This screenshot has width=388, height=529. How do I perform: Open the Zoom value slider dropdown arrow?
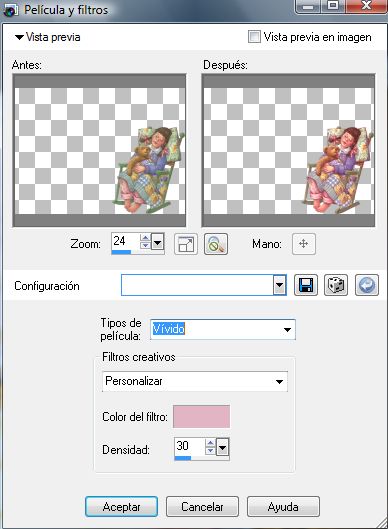[x=158, y=242]
